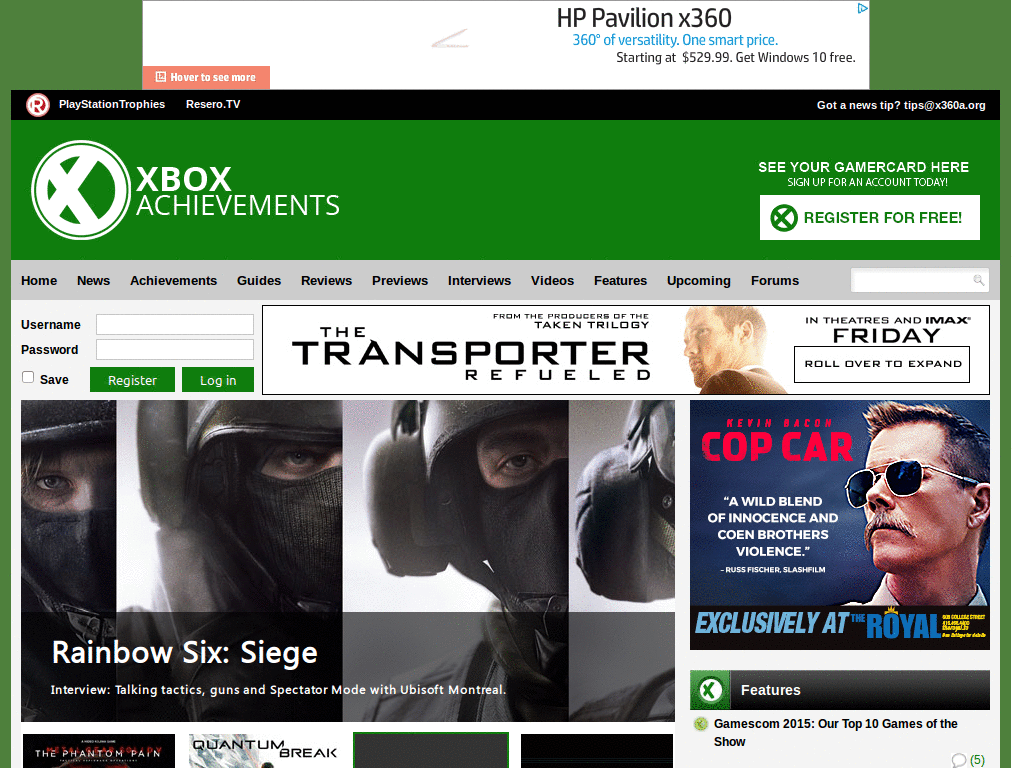Open the Interviews menu item

[x=479, y=281]
